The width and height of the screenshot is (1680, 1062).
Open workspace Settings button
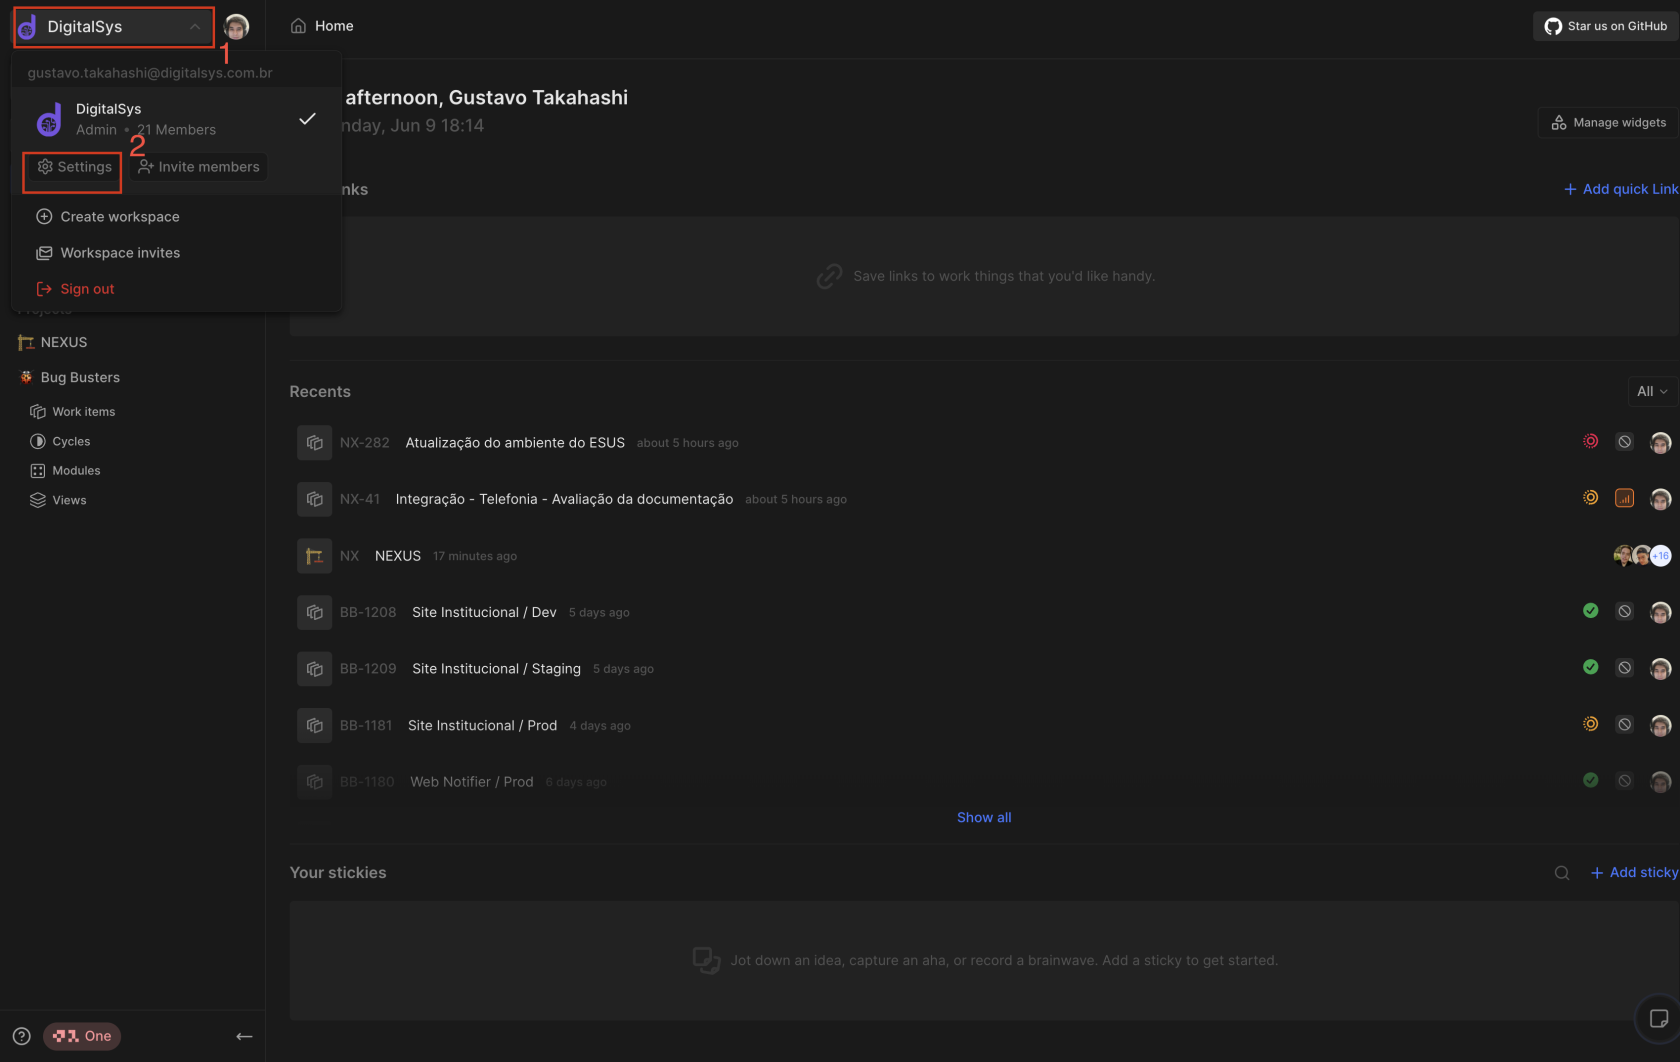click(74, 167)
